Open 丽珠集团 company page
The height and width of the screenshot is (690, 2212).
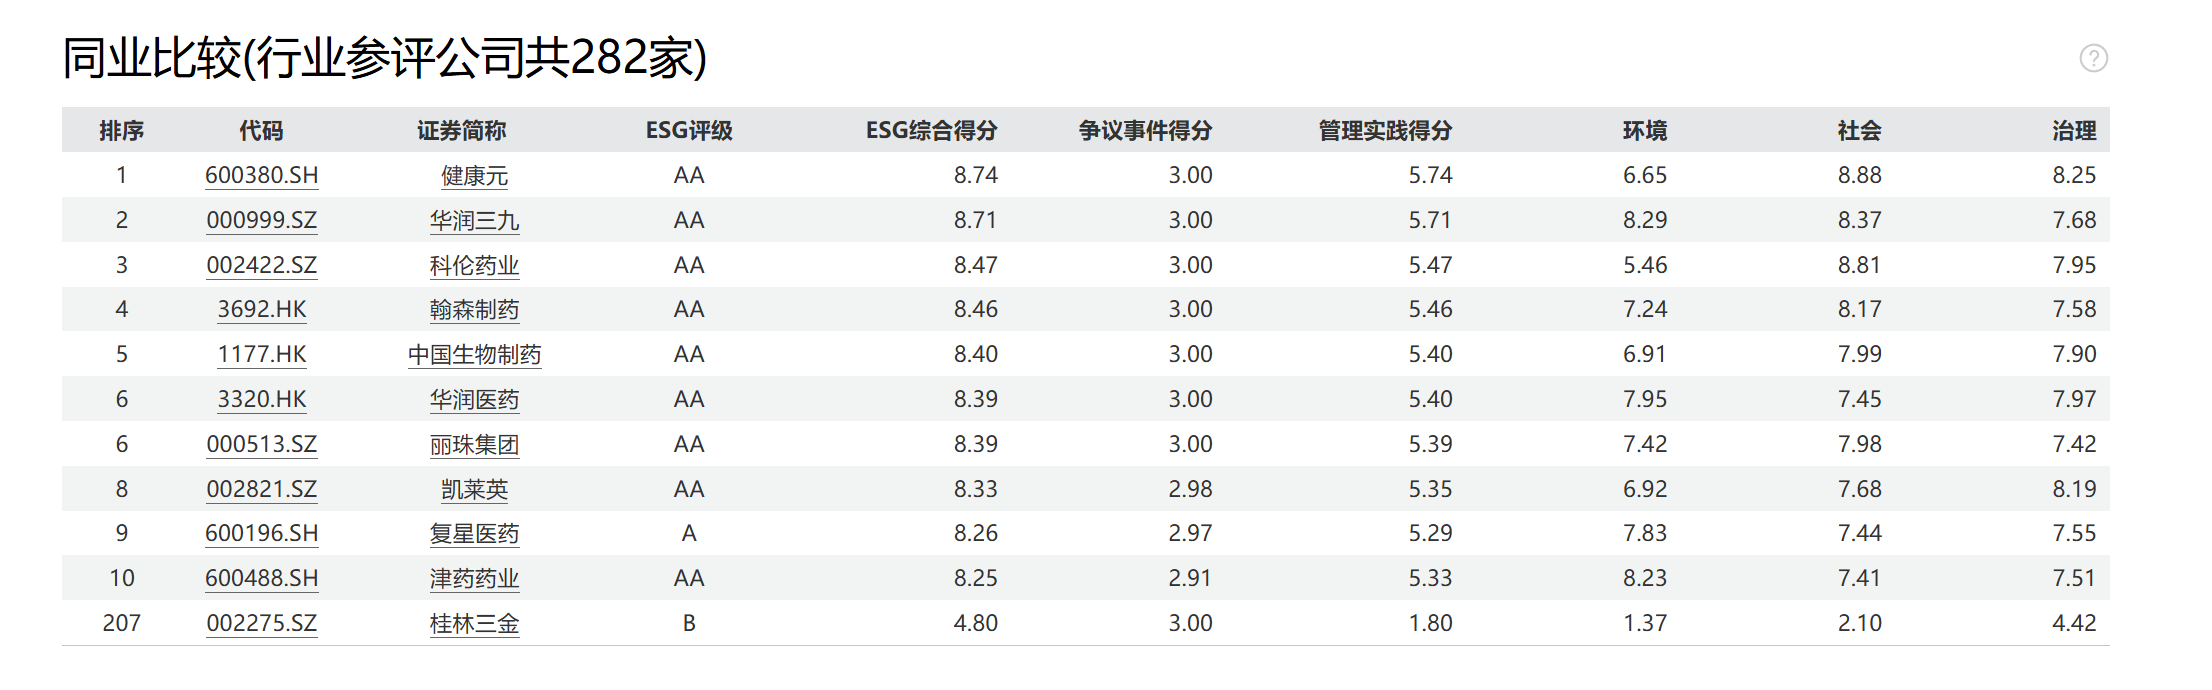click(x=474, y=445)
